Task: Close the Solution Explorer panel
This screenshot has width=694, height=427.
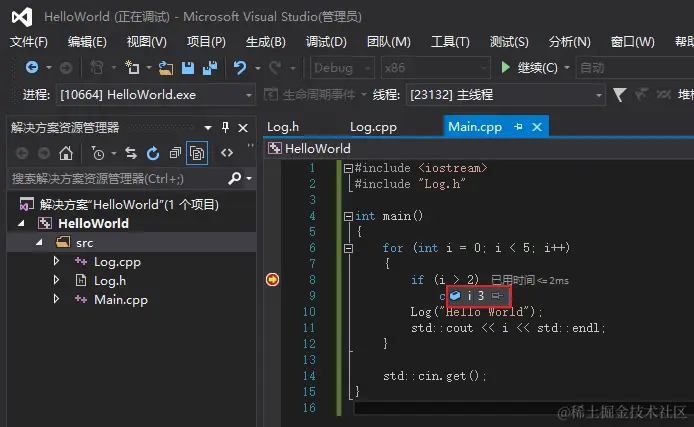Action: point(243,128)
